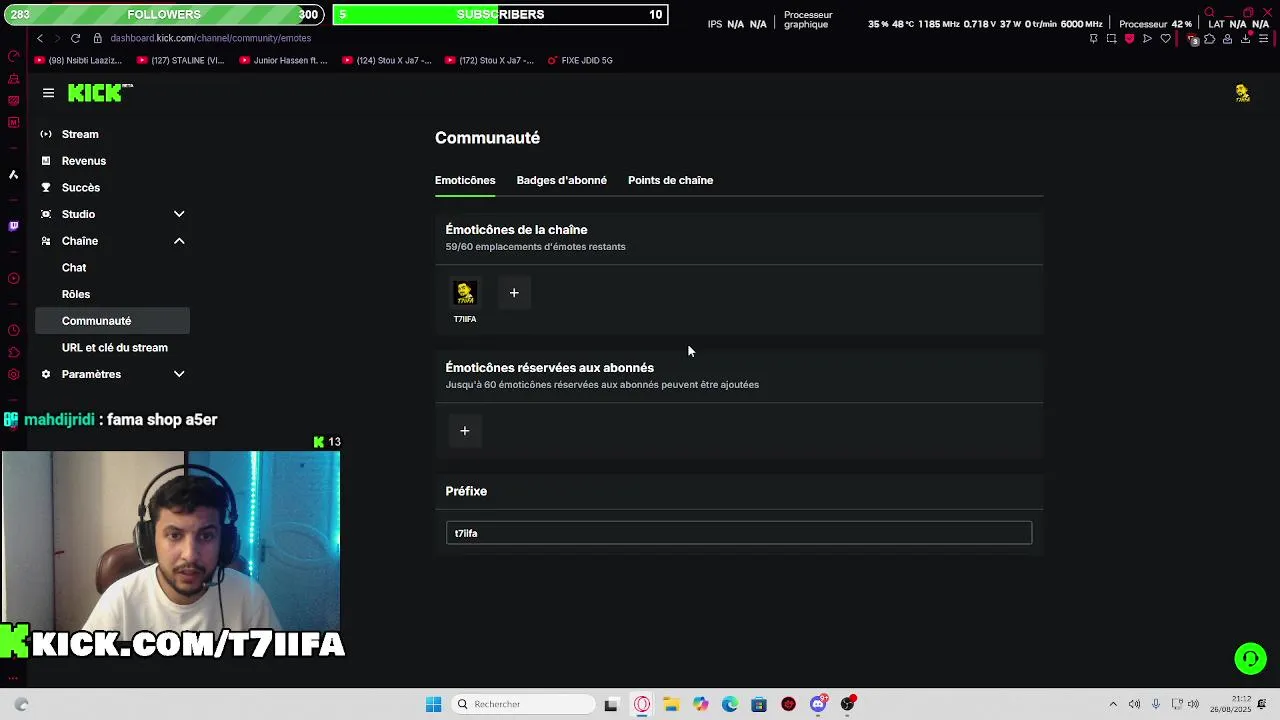
Task: Open OBS Studio from taskbar
Action: (x=848, y=704)
